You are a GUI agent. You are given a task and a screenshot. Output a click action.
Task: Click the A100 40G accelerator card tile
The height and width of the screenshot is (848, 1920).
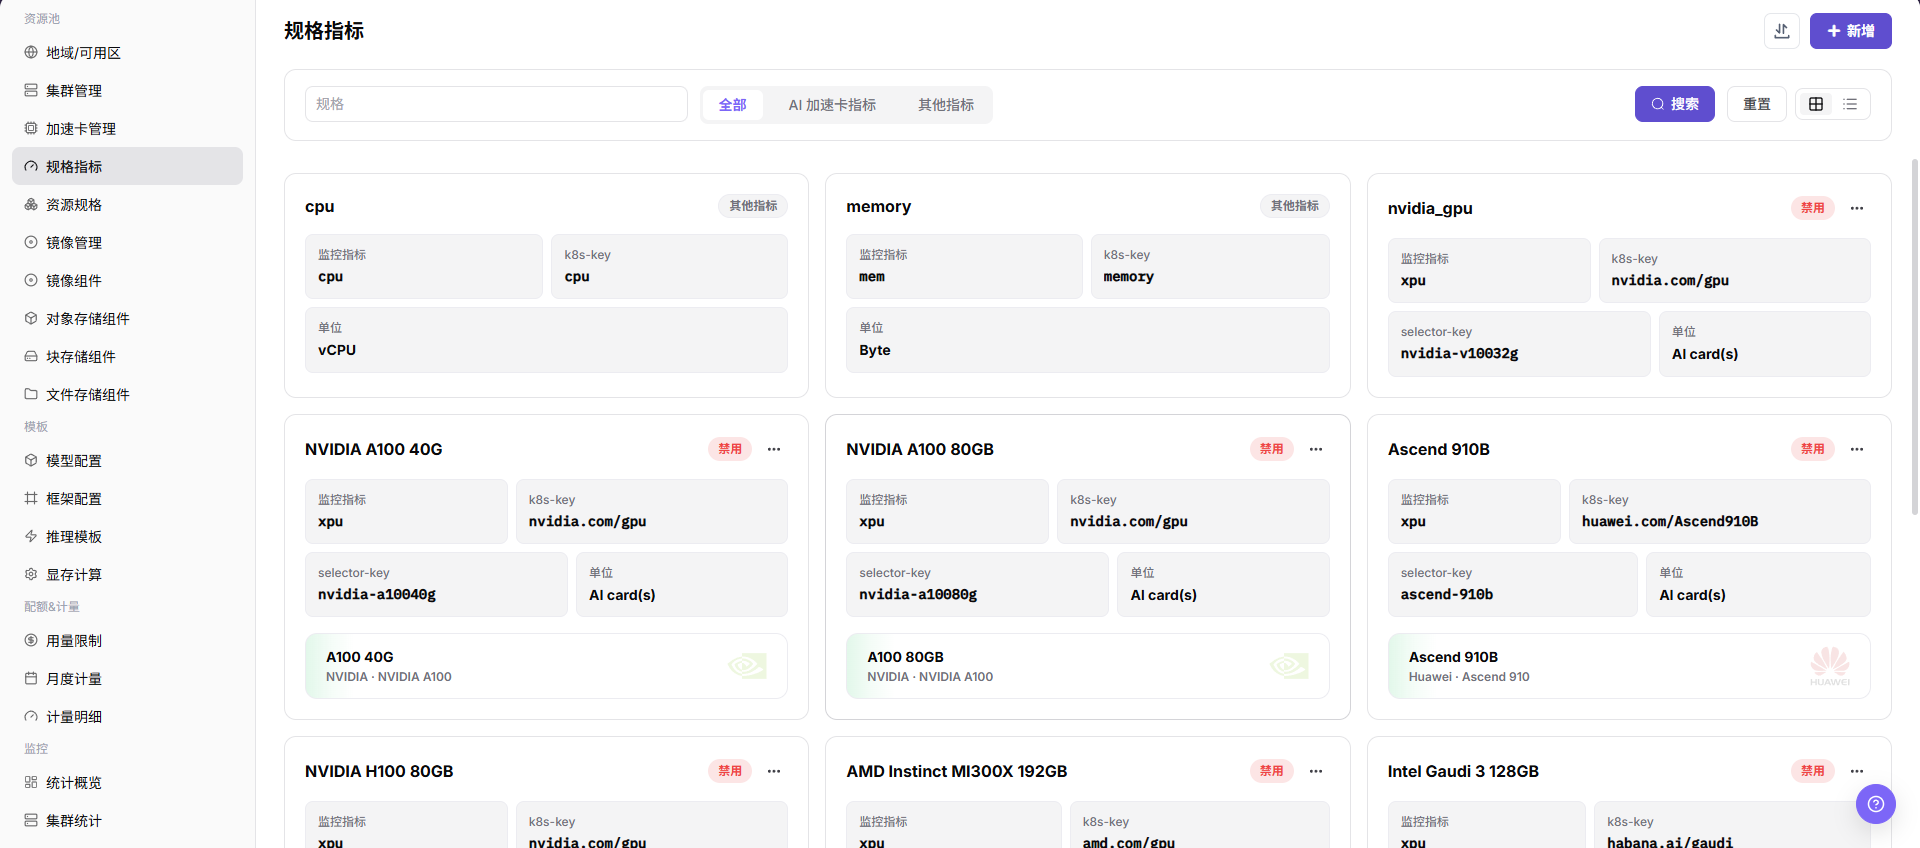point(546,666)
